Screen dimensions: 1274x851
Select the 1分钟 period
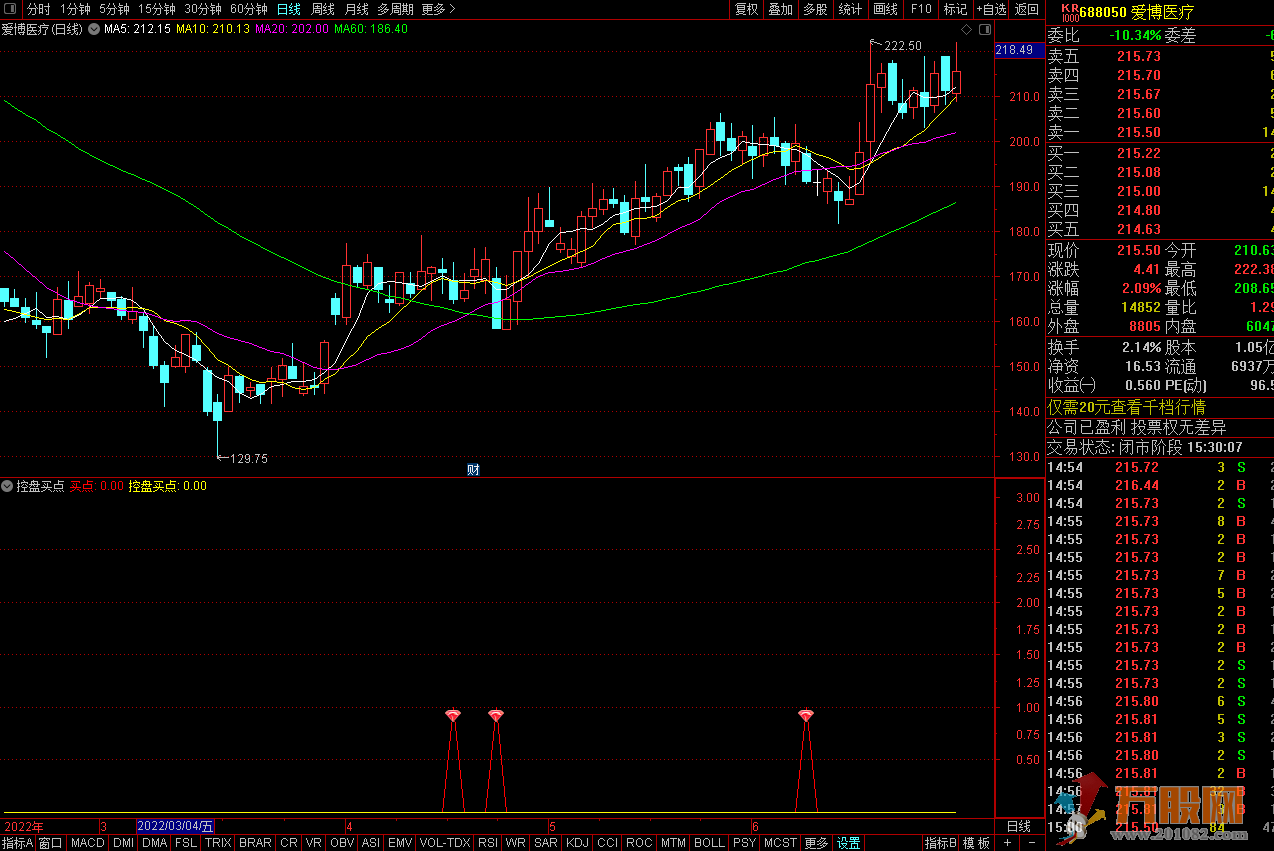[x=75, y=9]
